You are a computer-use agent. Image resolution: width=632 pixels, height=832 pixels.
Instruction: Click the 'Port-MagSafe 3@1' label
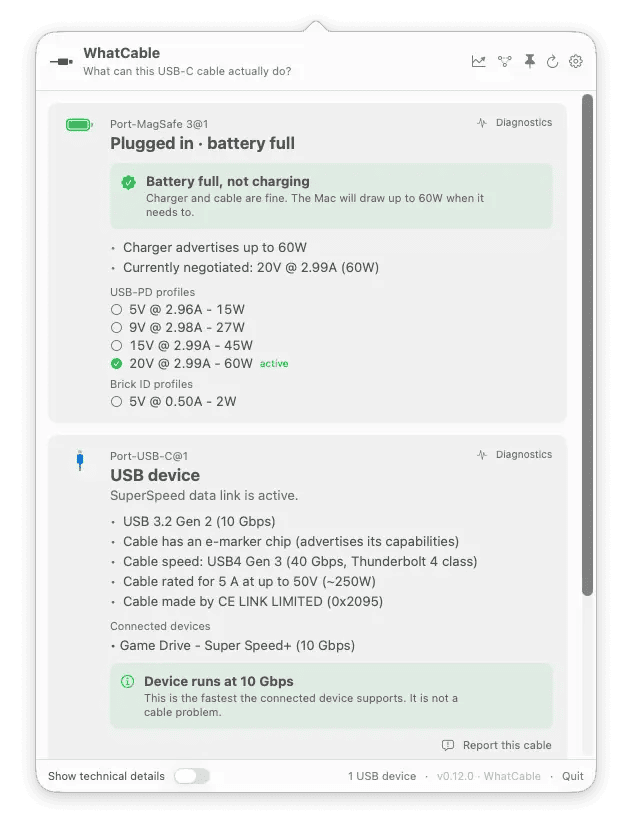[159, 124]
